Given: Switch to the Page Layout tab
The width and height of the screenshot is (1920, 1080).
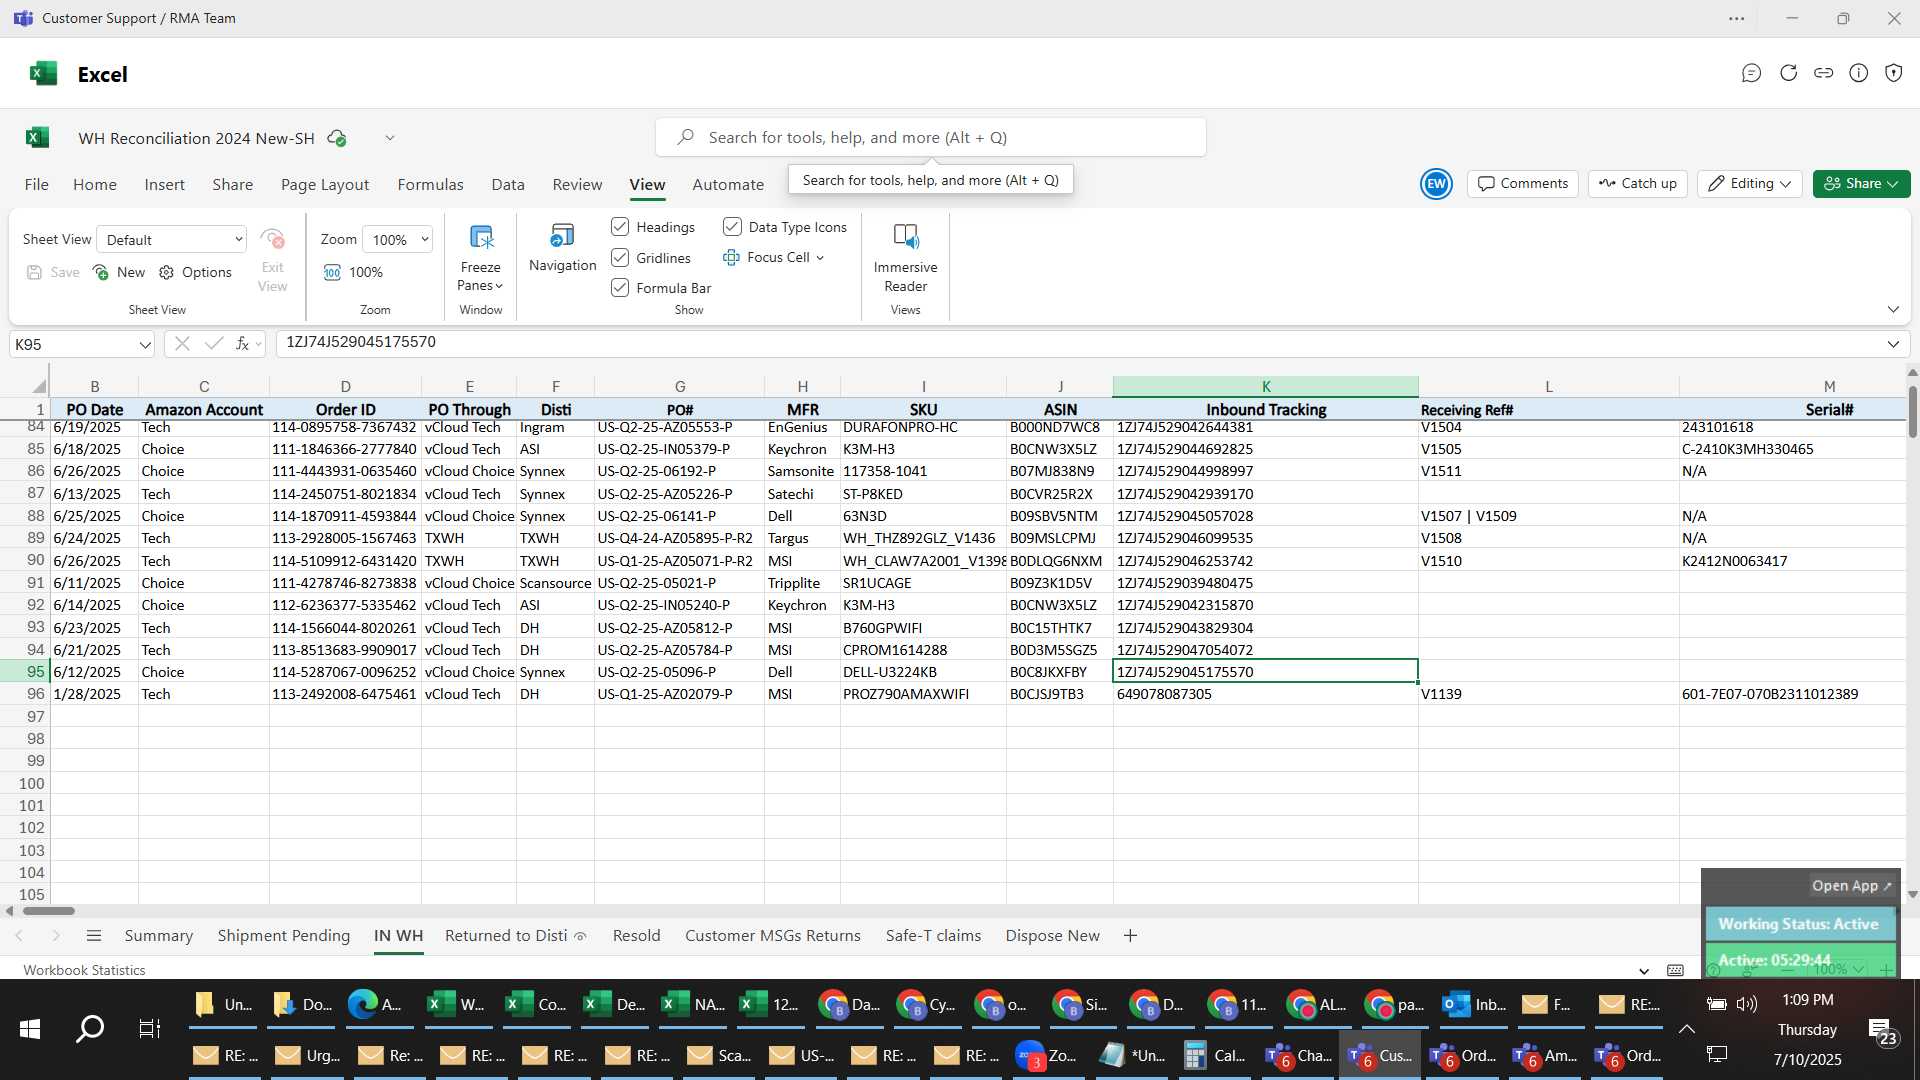Looking at the screenshot, I should pos(325,184).
